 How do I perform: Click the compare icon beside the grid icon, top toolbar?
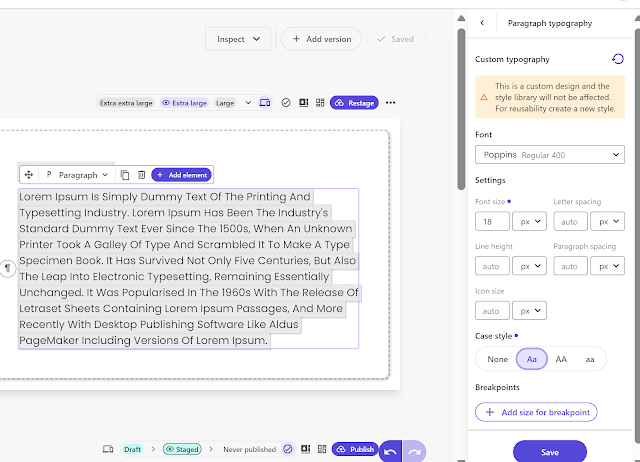(304, 103)
